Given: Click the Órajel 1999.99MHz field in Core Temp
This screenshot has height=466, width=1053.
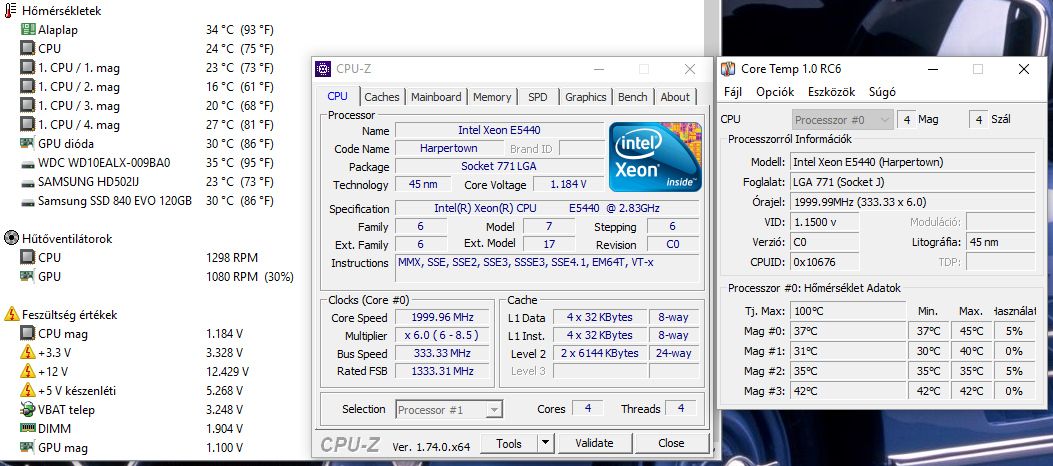Looking at the screenshot, I should (912, 202).
